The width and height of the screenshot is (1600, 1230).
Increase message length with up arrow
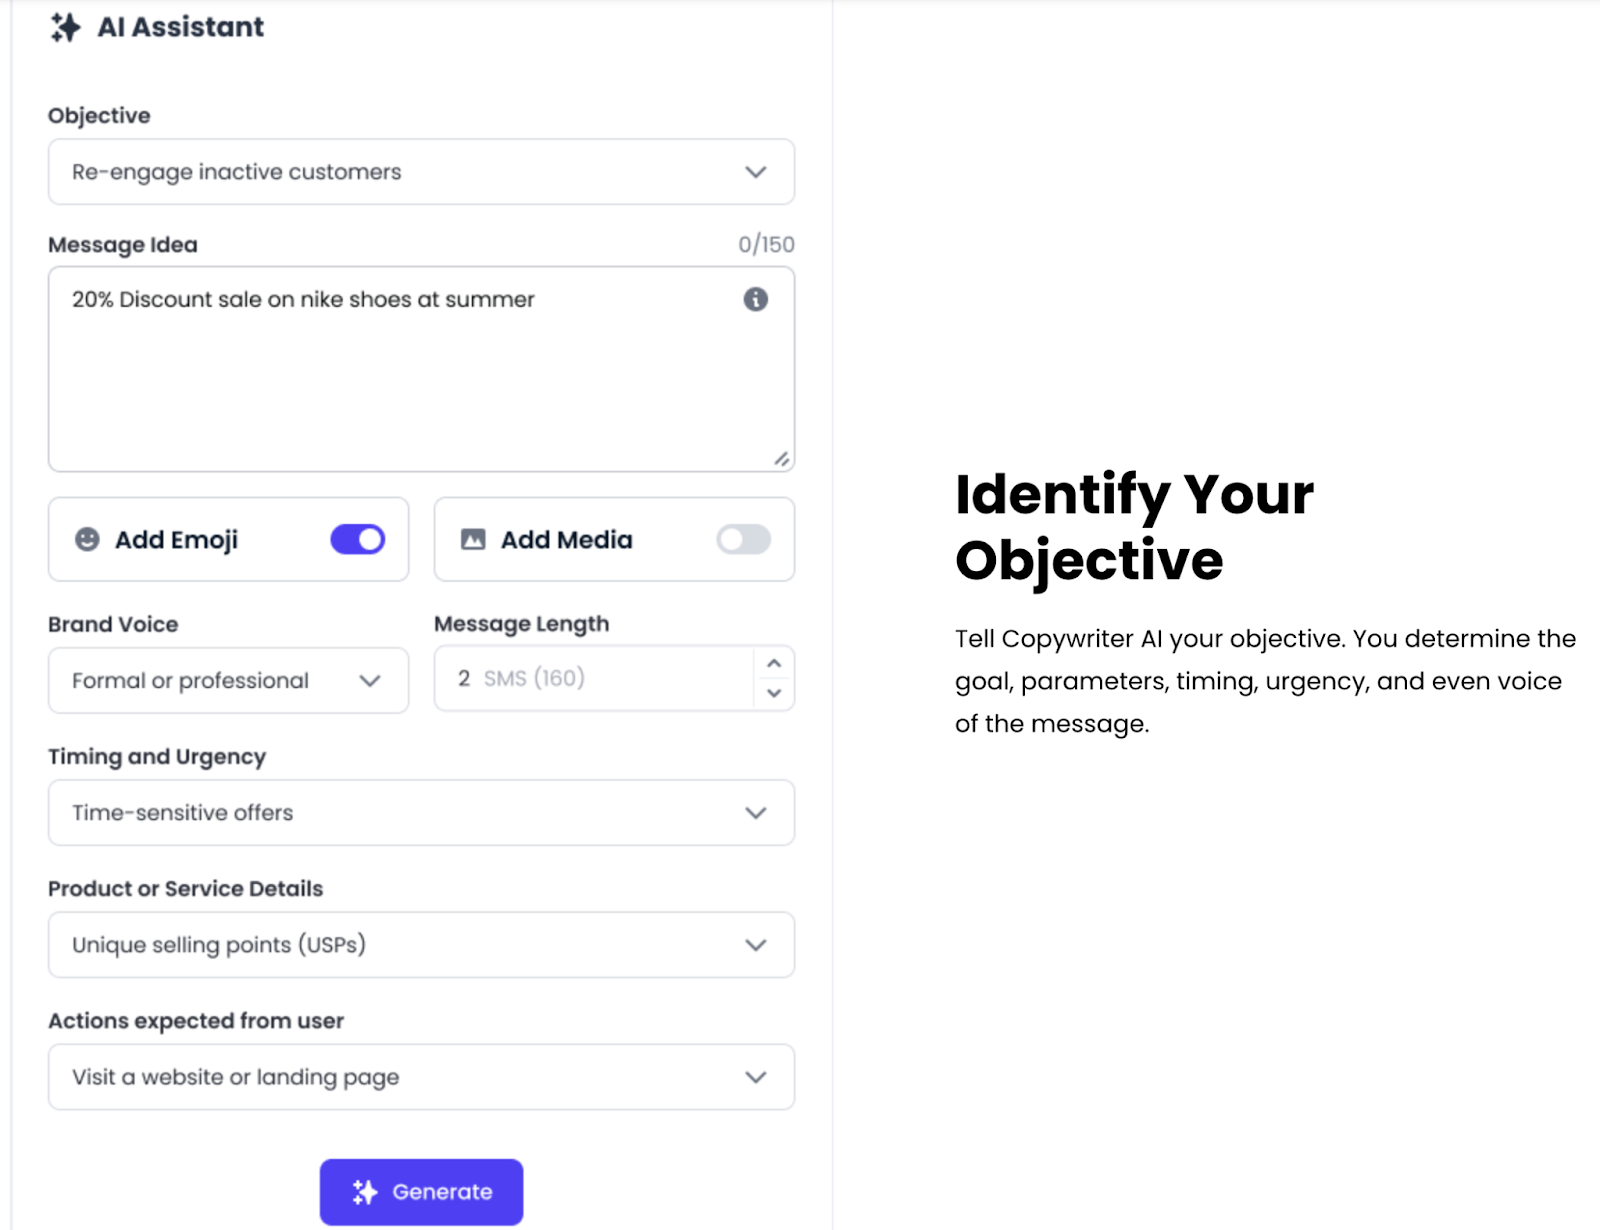(x=774, y=664)
